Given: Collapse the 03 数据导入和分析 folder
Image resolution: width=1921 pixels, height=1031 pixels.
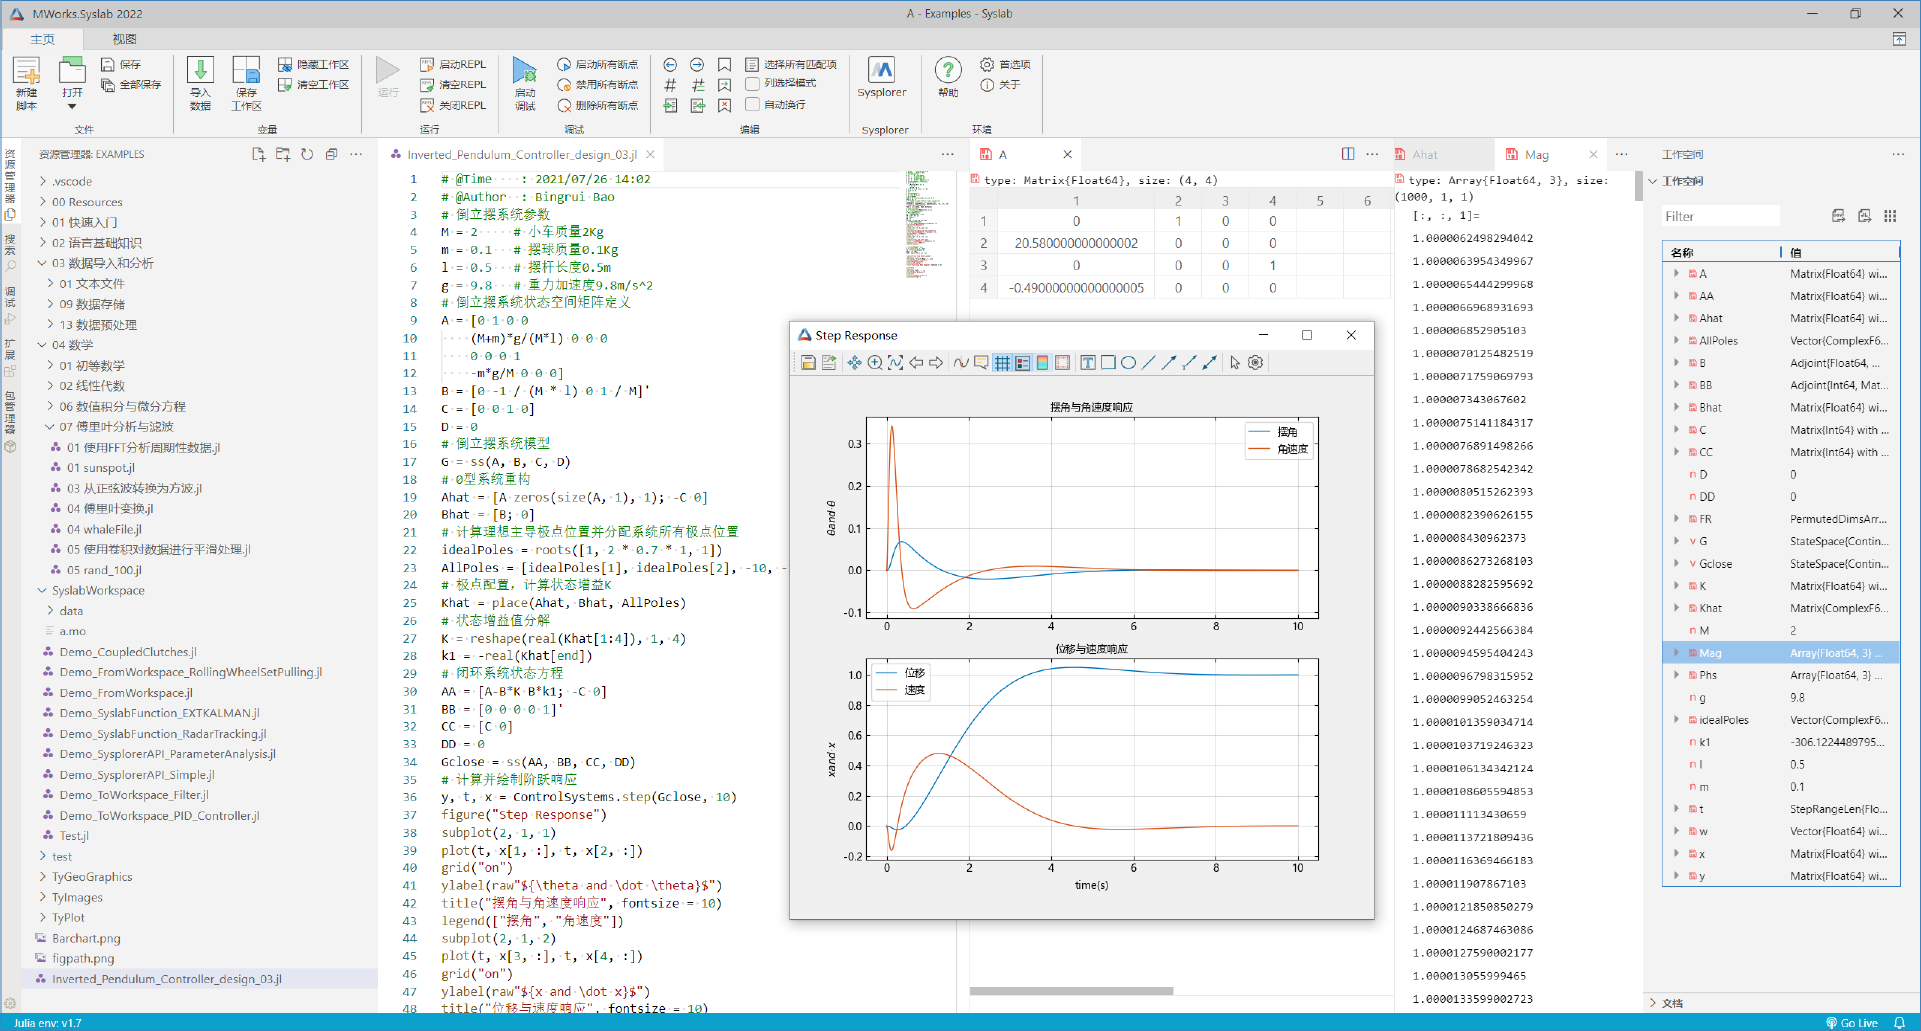Looking at the screenshot, I should pos(43,263).
